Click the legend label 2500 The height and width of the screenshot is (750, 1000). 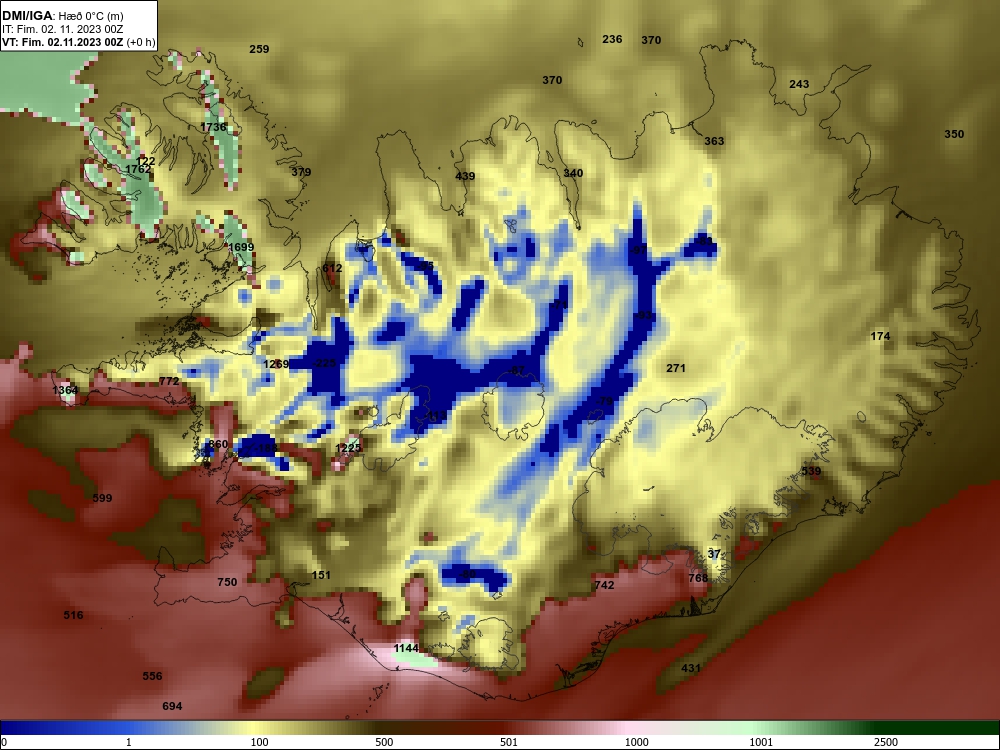point(886,742)
